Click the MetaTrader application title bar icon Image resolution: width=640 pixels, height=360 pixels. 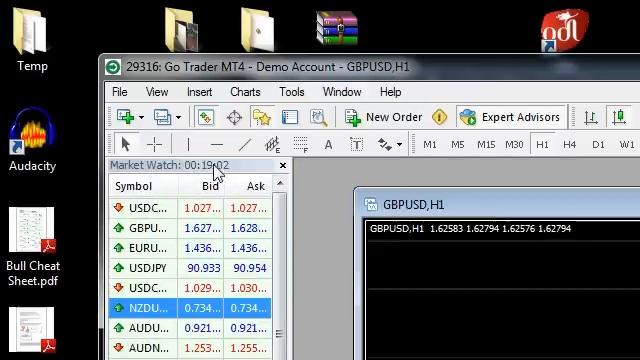coord(113,67)
